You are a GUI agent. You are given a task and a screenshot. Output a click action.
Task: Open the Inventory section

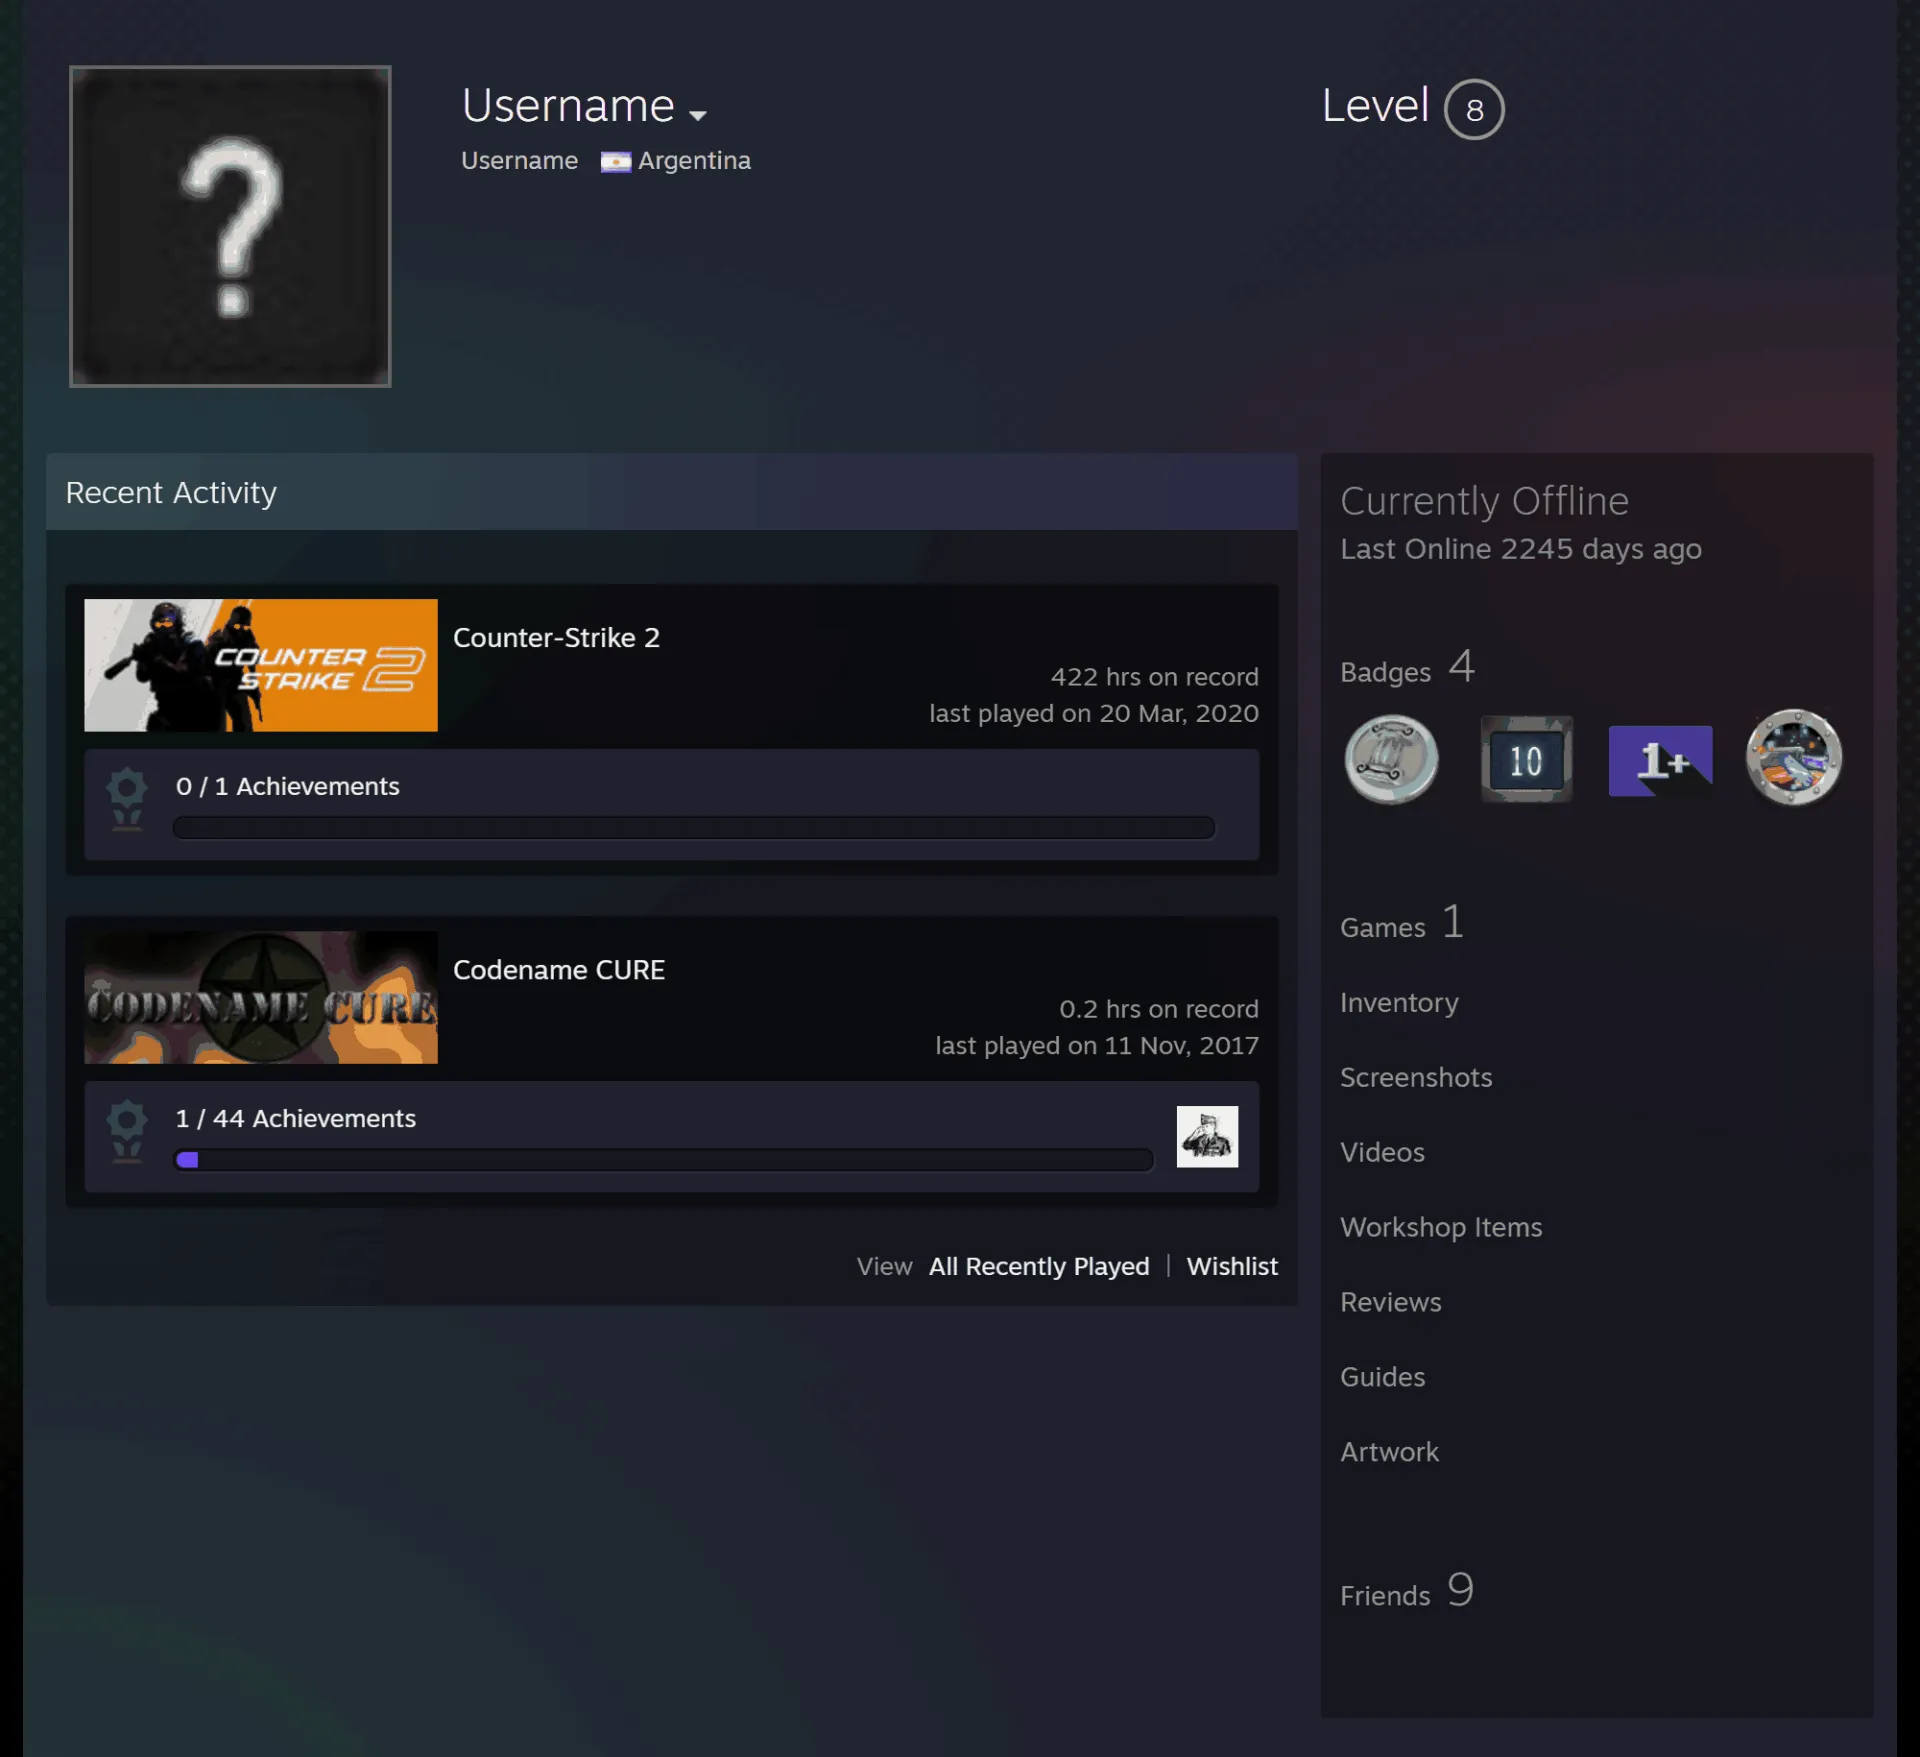[x=1399, y=1002]
